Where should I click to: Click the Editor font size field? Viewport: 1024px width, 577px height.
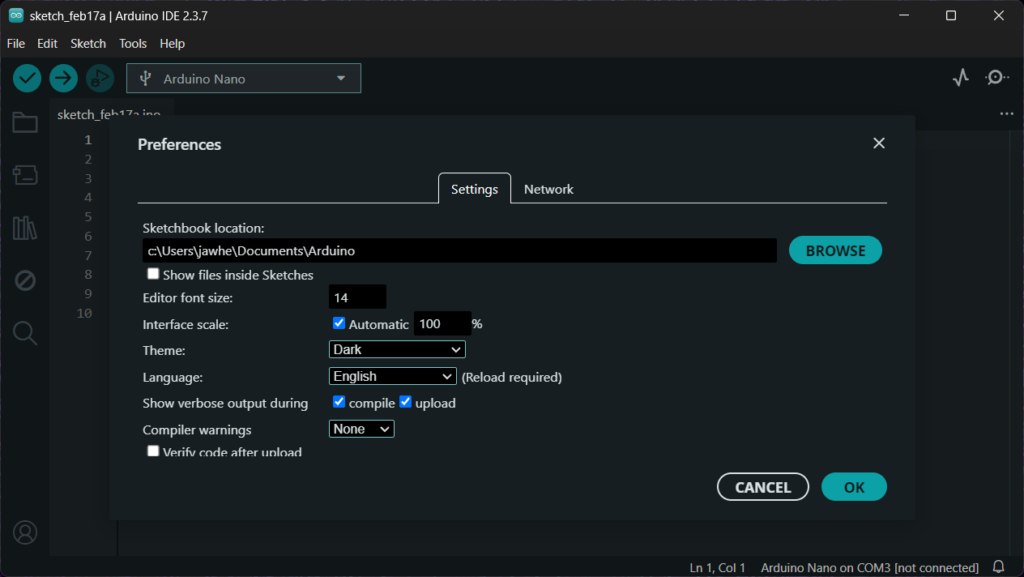[357, 297]
